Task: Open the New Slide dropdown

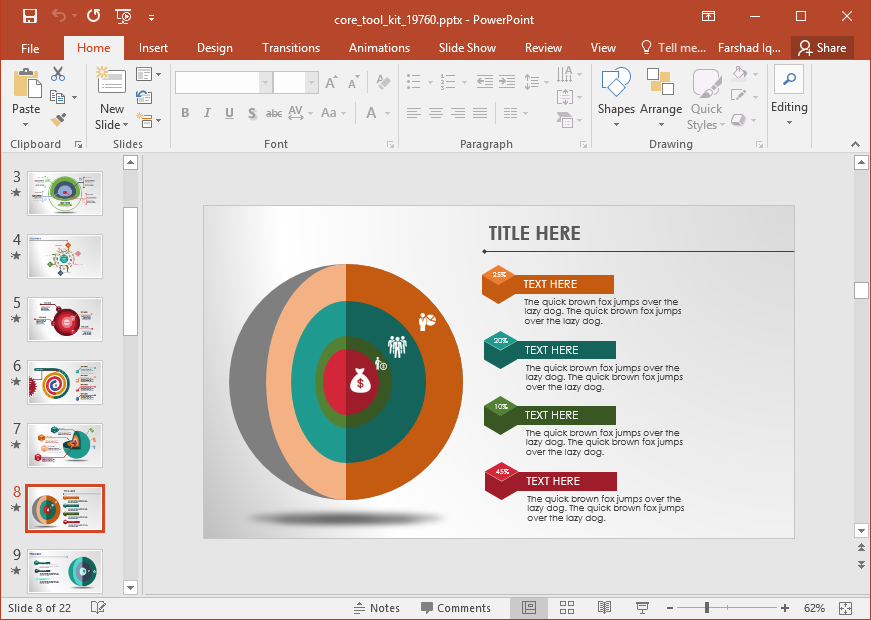Action: pyautogui.click(x=112, y=125)
